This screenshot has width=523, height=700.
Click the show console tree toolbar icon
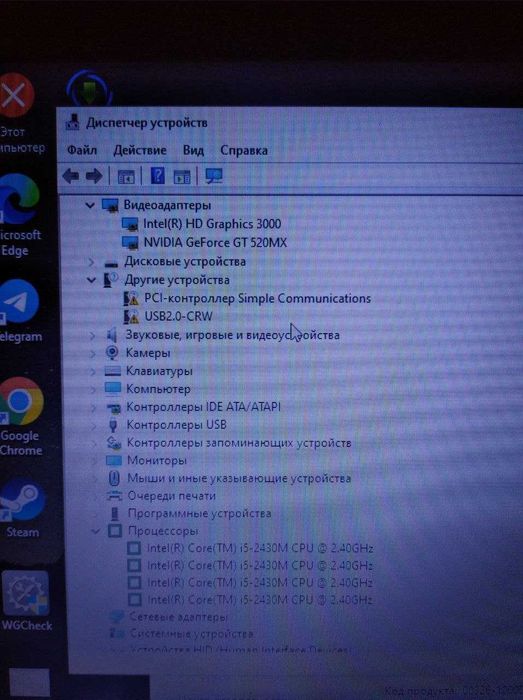coord(126,176)
